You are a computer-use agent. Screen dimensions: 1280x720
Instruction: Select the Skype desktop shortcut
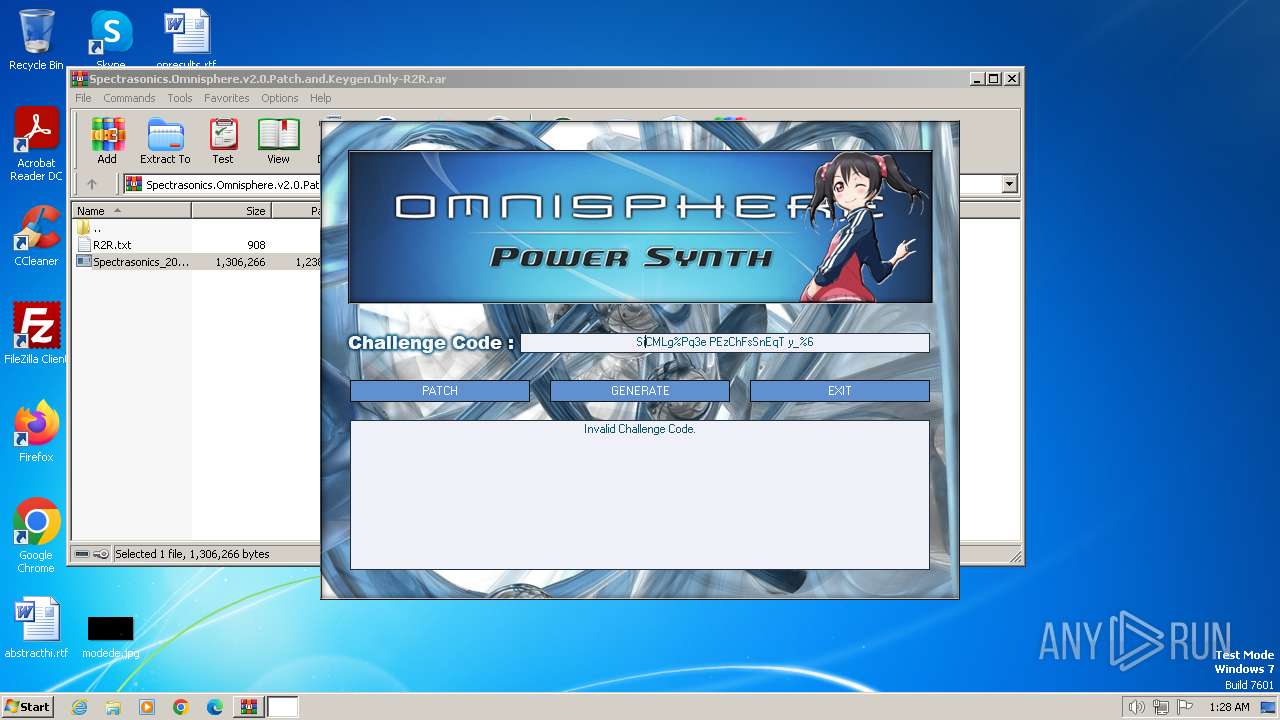tap(110, 40)
